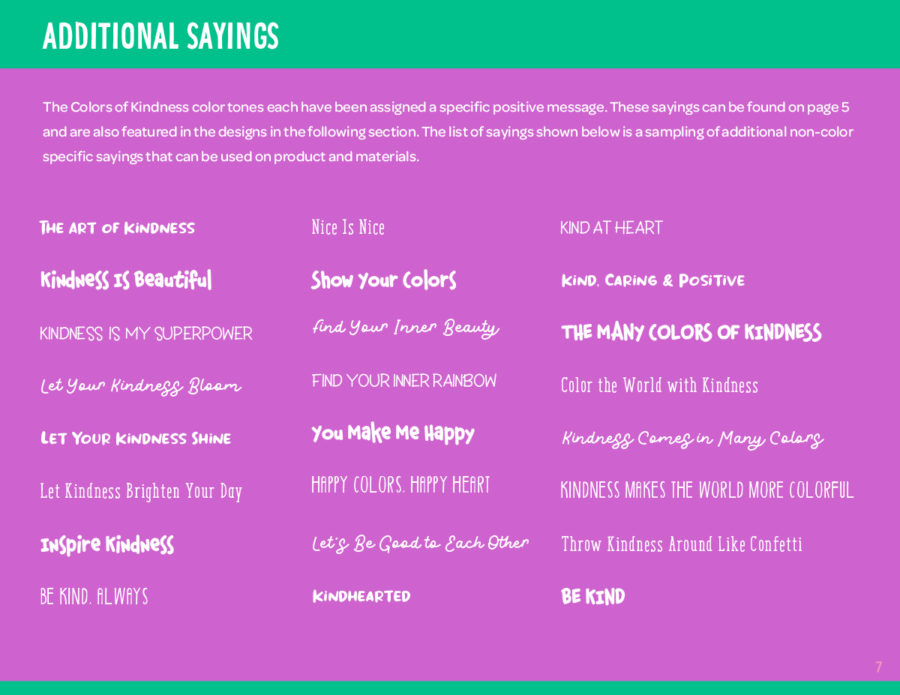This screenshot has width=900, height=695.
Task: Select the "Let Your Kindness Shine" saying
Action: pos(135,438)
